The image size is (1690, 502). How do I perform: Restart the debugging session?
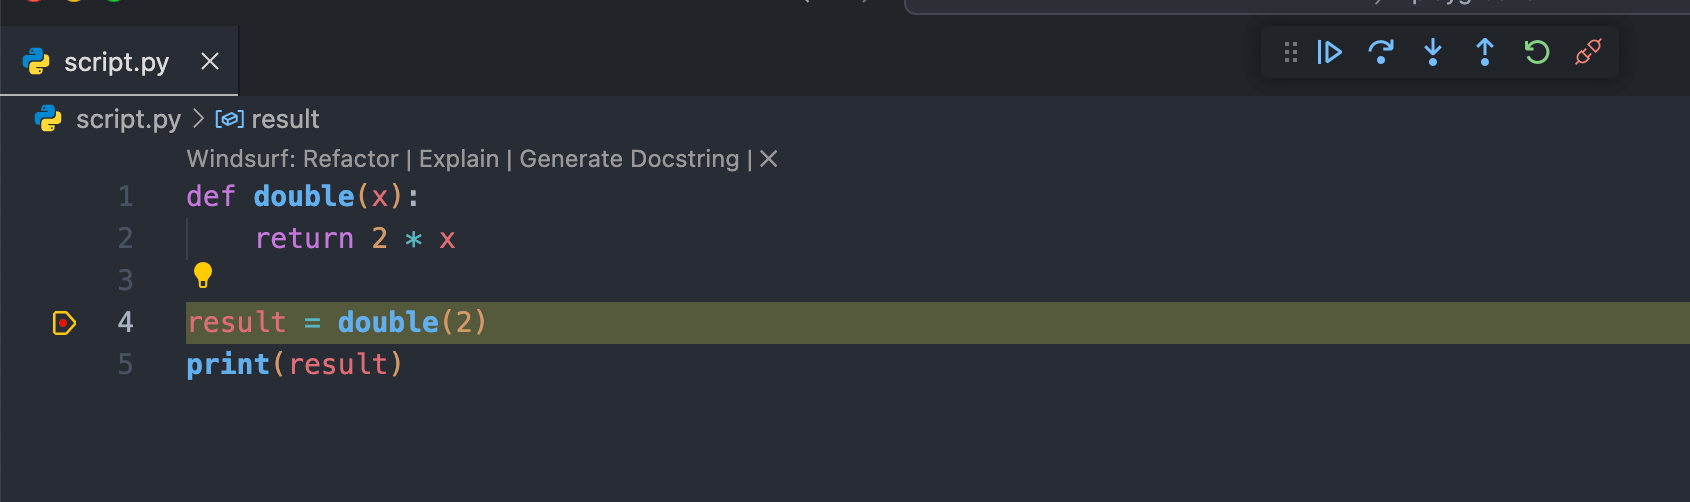pyautogui.click(x=1537, y=52)
